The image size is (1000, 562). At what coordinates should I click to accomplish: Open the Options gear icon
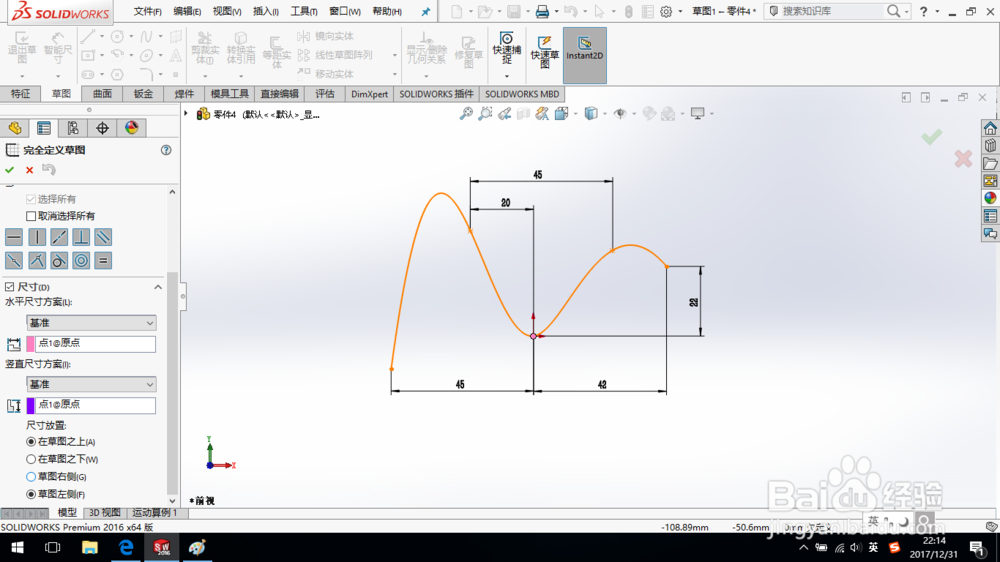click(x=666, y=11)
